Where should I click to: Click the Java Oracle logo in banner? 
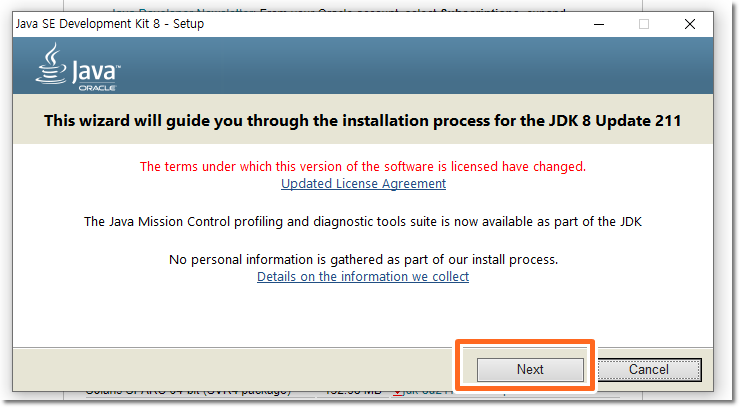click(78, 67)
